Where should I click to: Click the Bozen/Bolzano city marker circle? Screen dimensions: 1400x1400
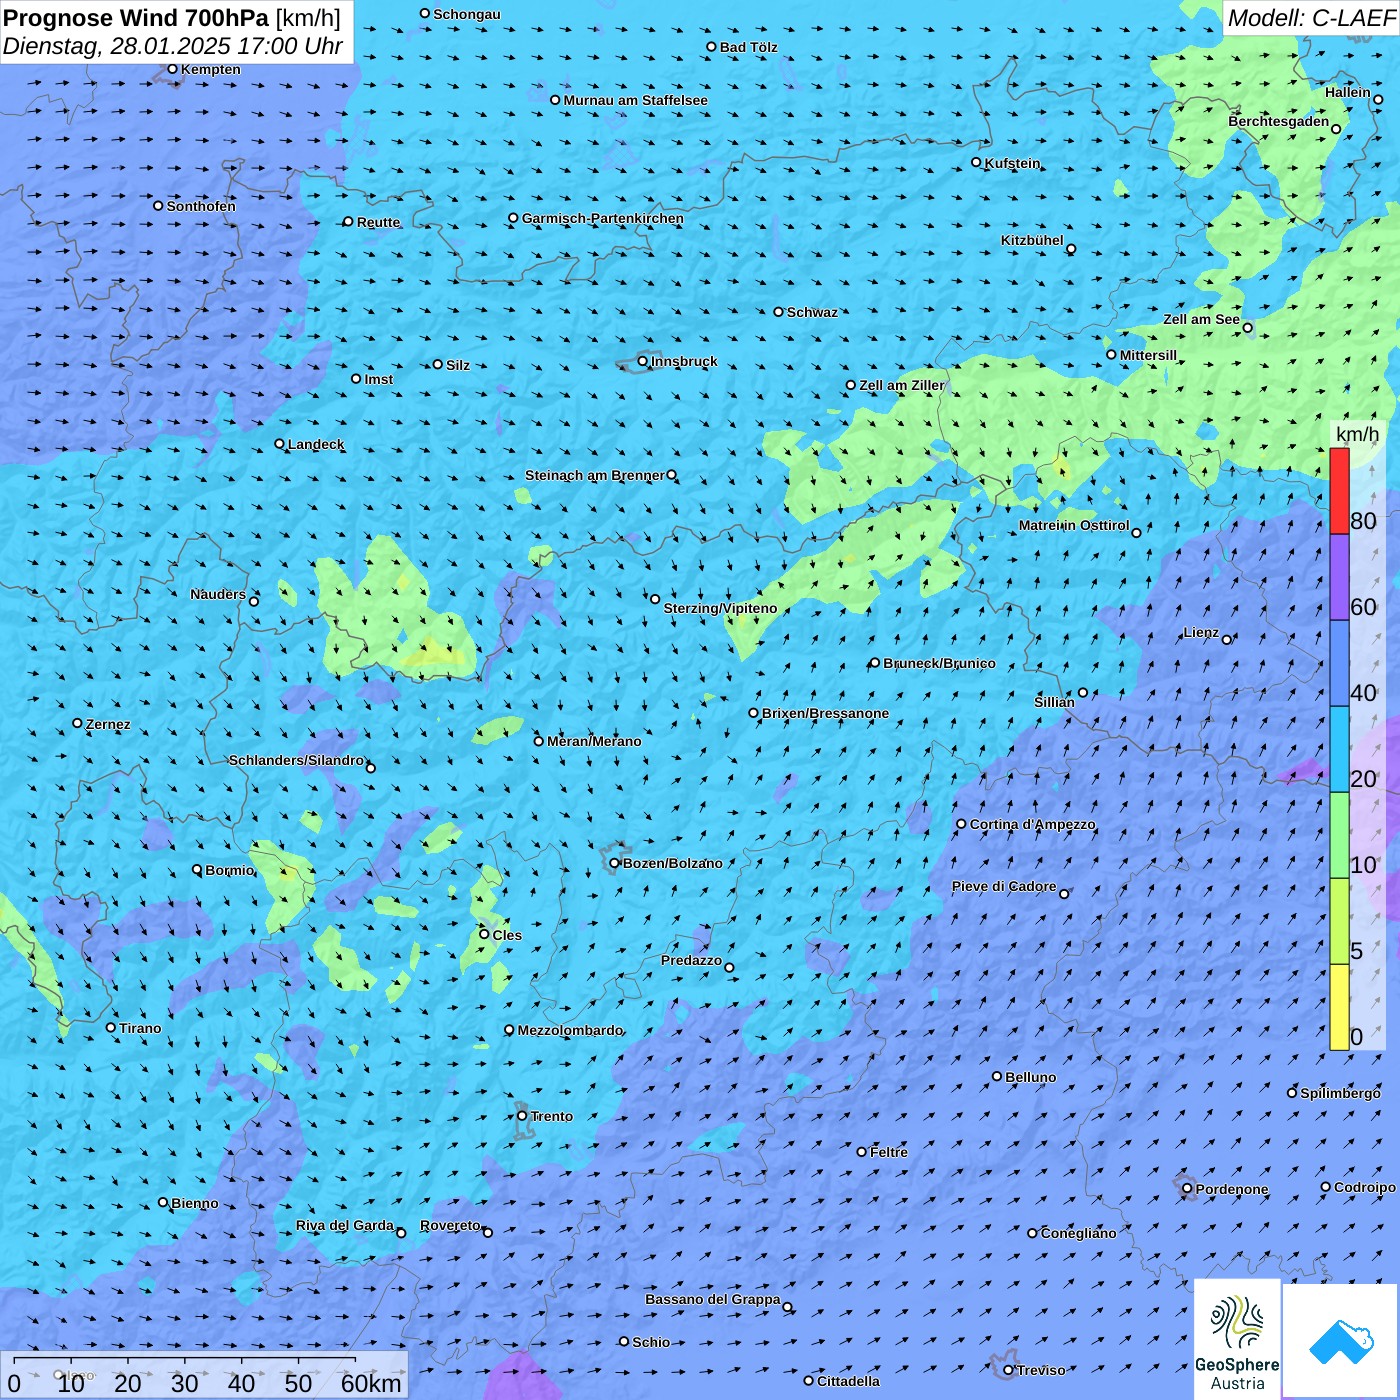(615, 863)
